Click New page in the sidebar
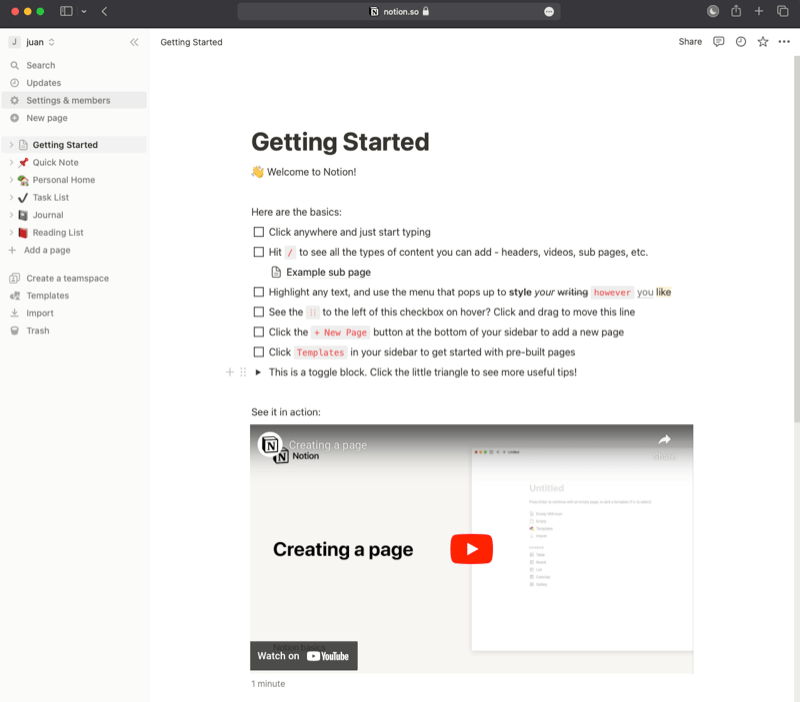The width and height of the screenshot is (800, 702). click(x=74, y=118)
